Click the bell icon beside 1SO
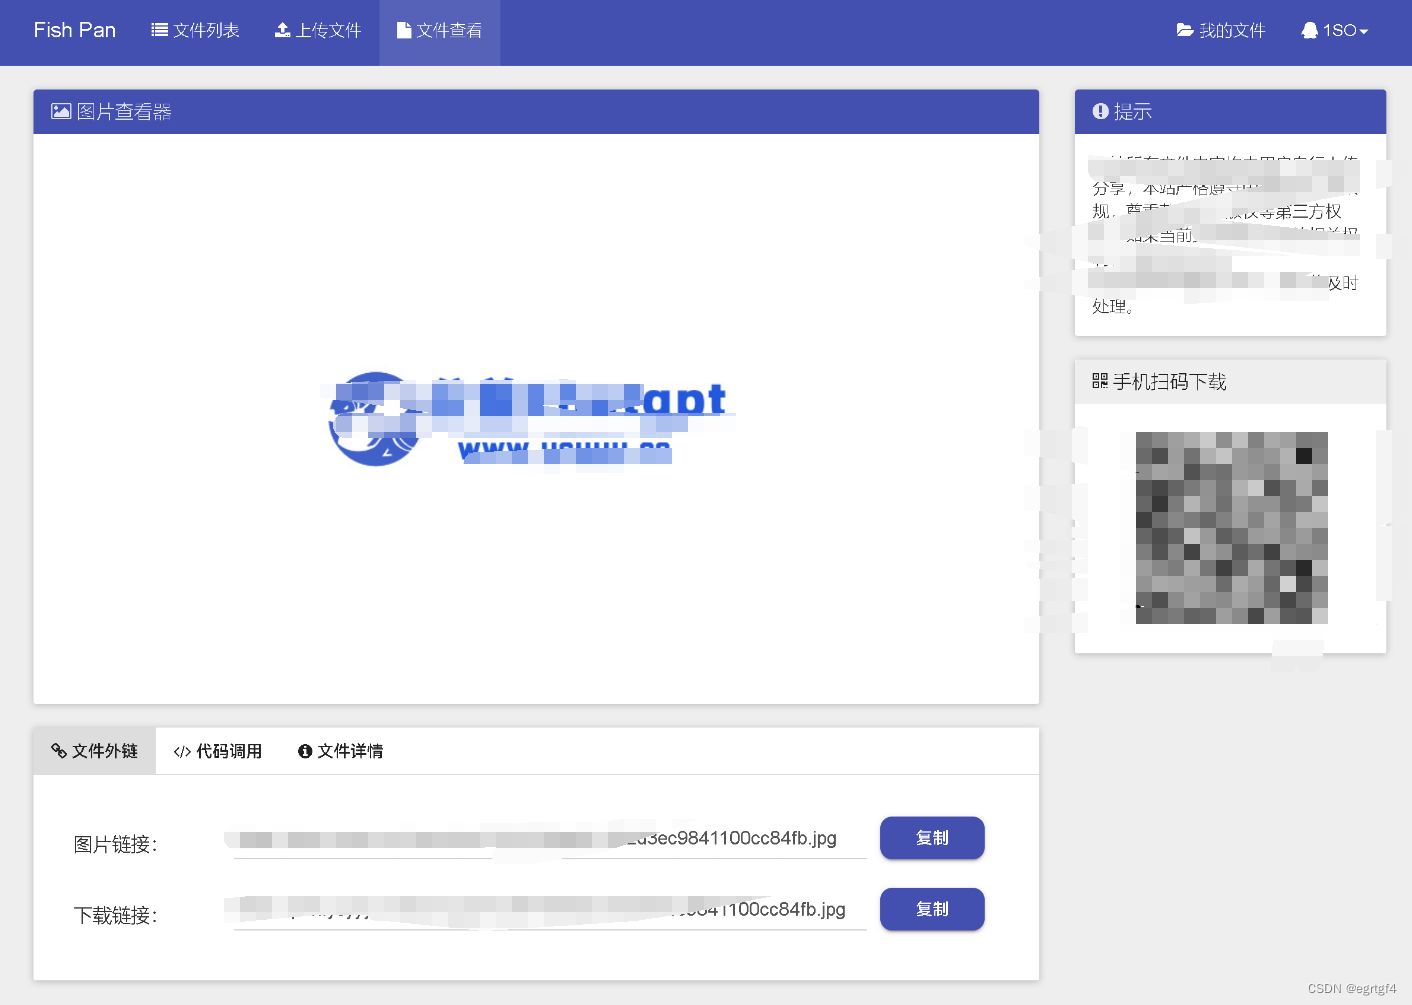The height and width of the screenshot is (1005, 1412). point(1310,30)
